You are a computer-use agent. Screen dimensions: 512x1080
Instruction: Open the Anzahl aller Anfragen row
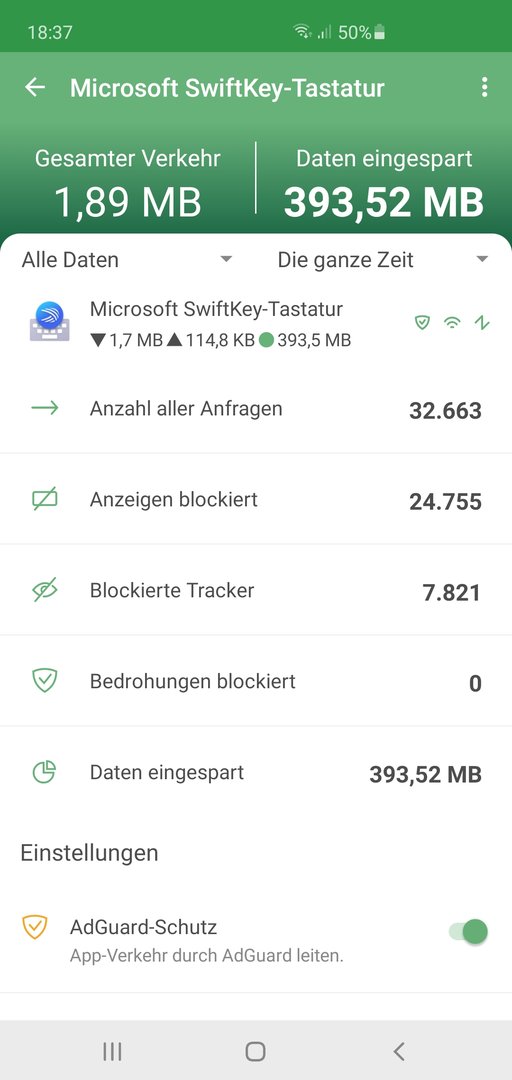click(x=256, y=408)
